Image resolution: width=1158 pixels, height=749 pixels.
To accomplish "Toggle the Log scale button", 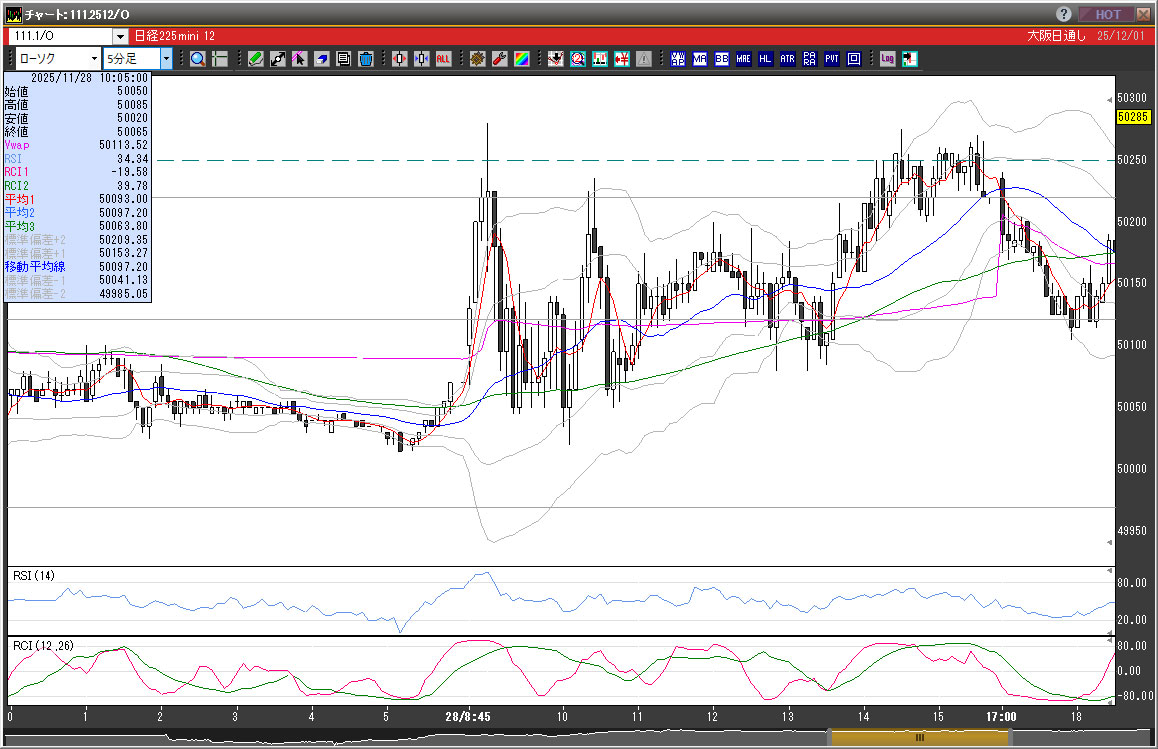I will tap(887, 59).
